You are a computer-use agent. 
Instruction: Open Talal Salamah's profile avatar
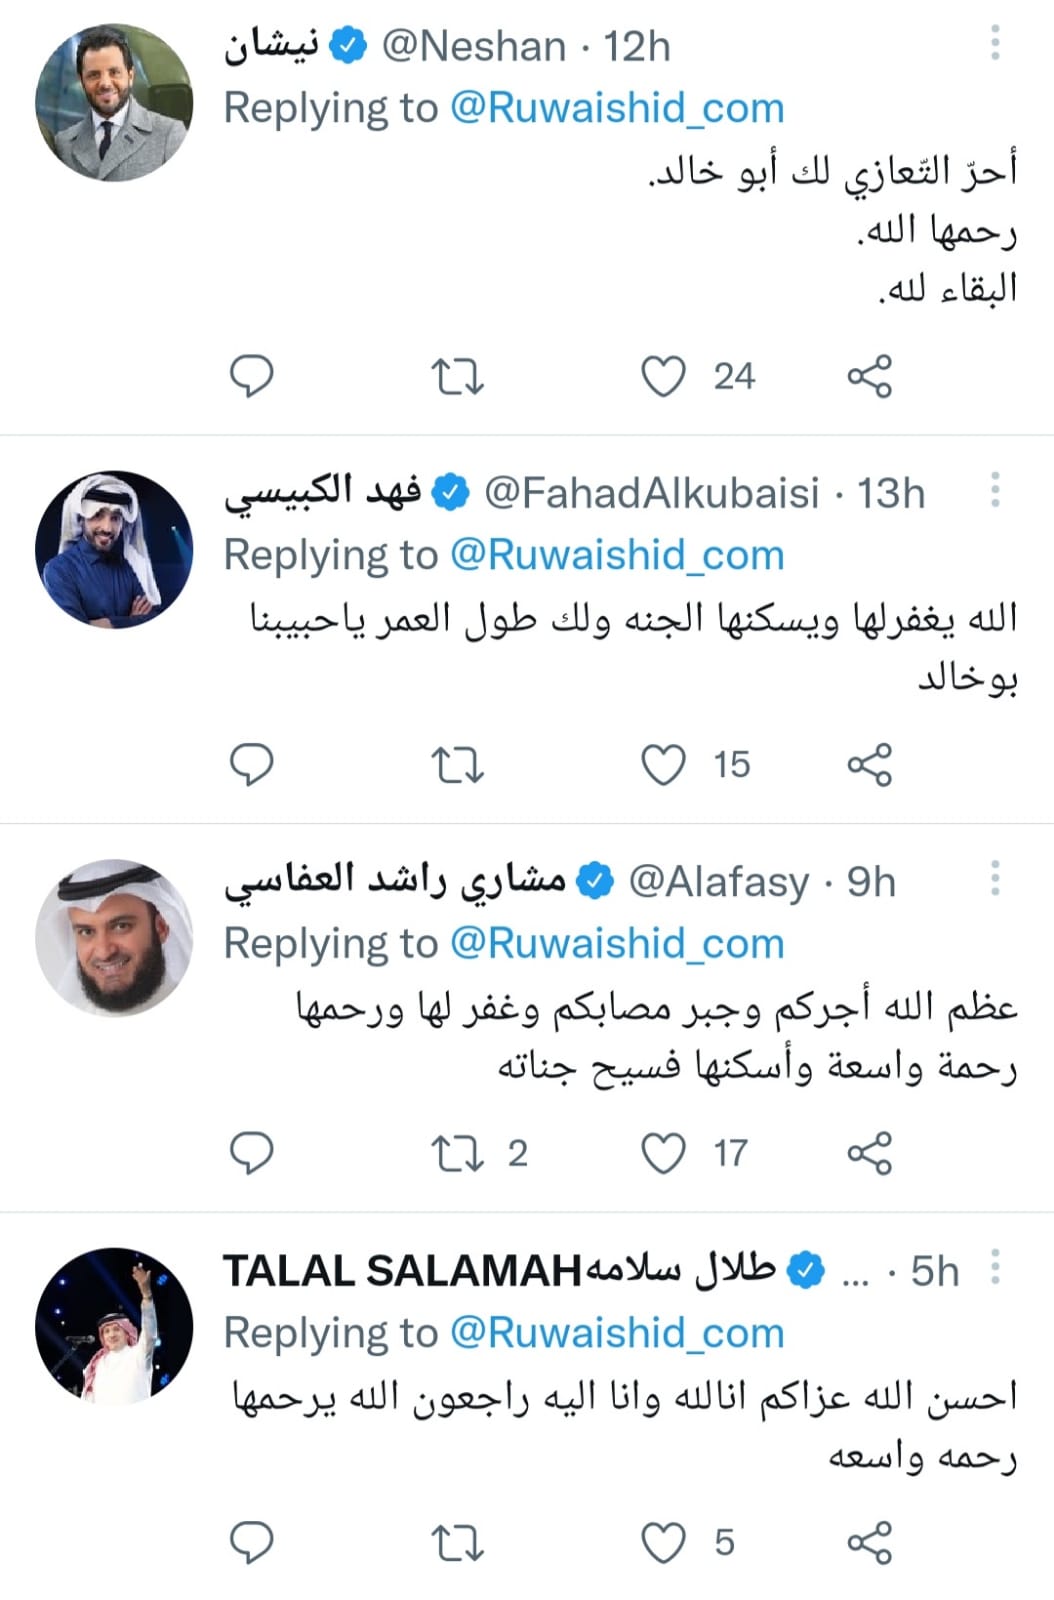[x=114, y=1326]
